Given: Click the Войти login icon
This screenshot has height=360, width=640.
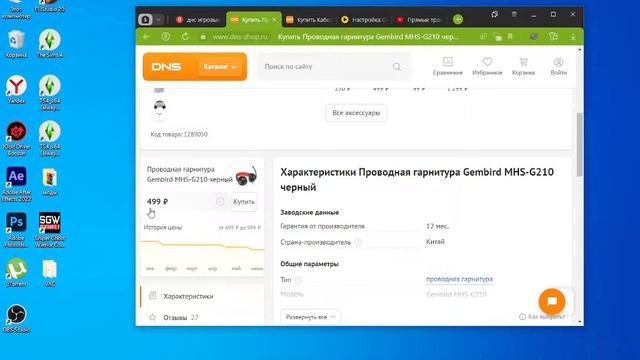Looking at the screenshot, I should pos(558,66).
